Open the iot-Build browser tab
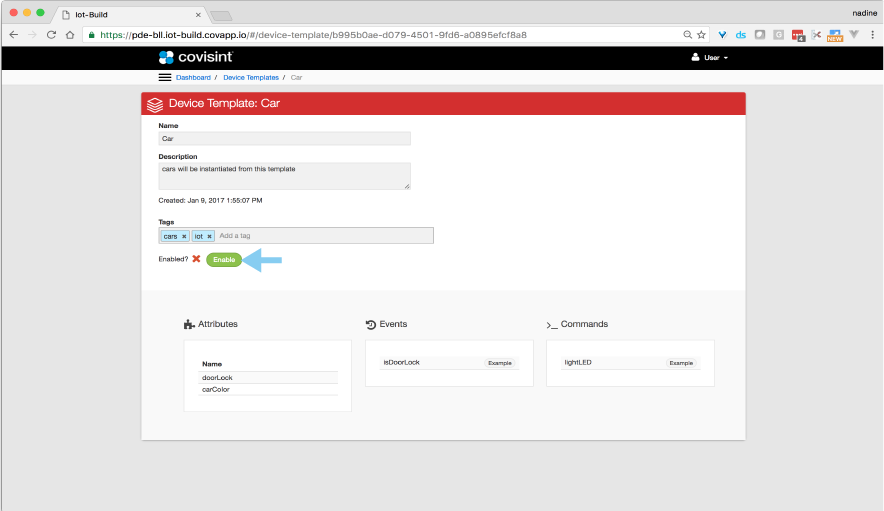Viewport: 884px width, 511px height. click(x=130, y=14)
